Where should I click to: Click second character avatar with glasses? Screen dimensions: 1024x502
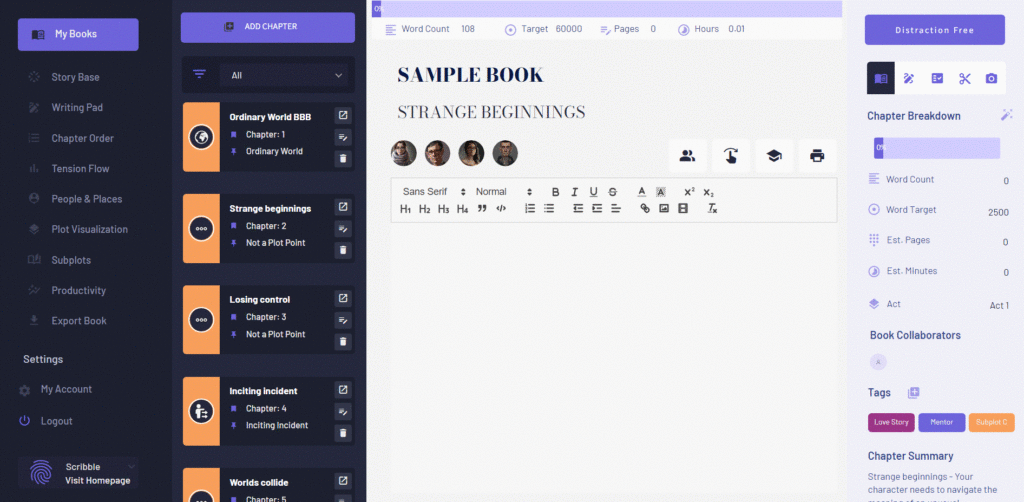[438, 153]
